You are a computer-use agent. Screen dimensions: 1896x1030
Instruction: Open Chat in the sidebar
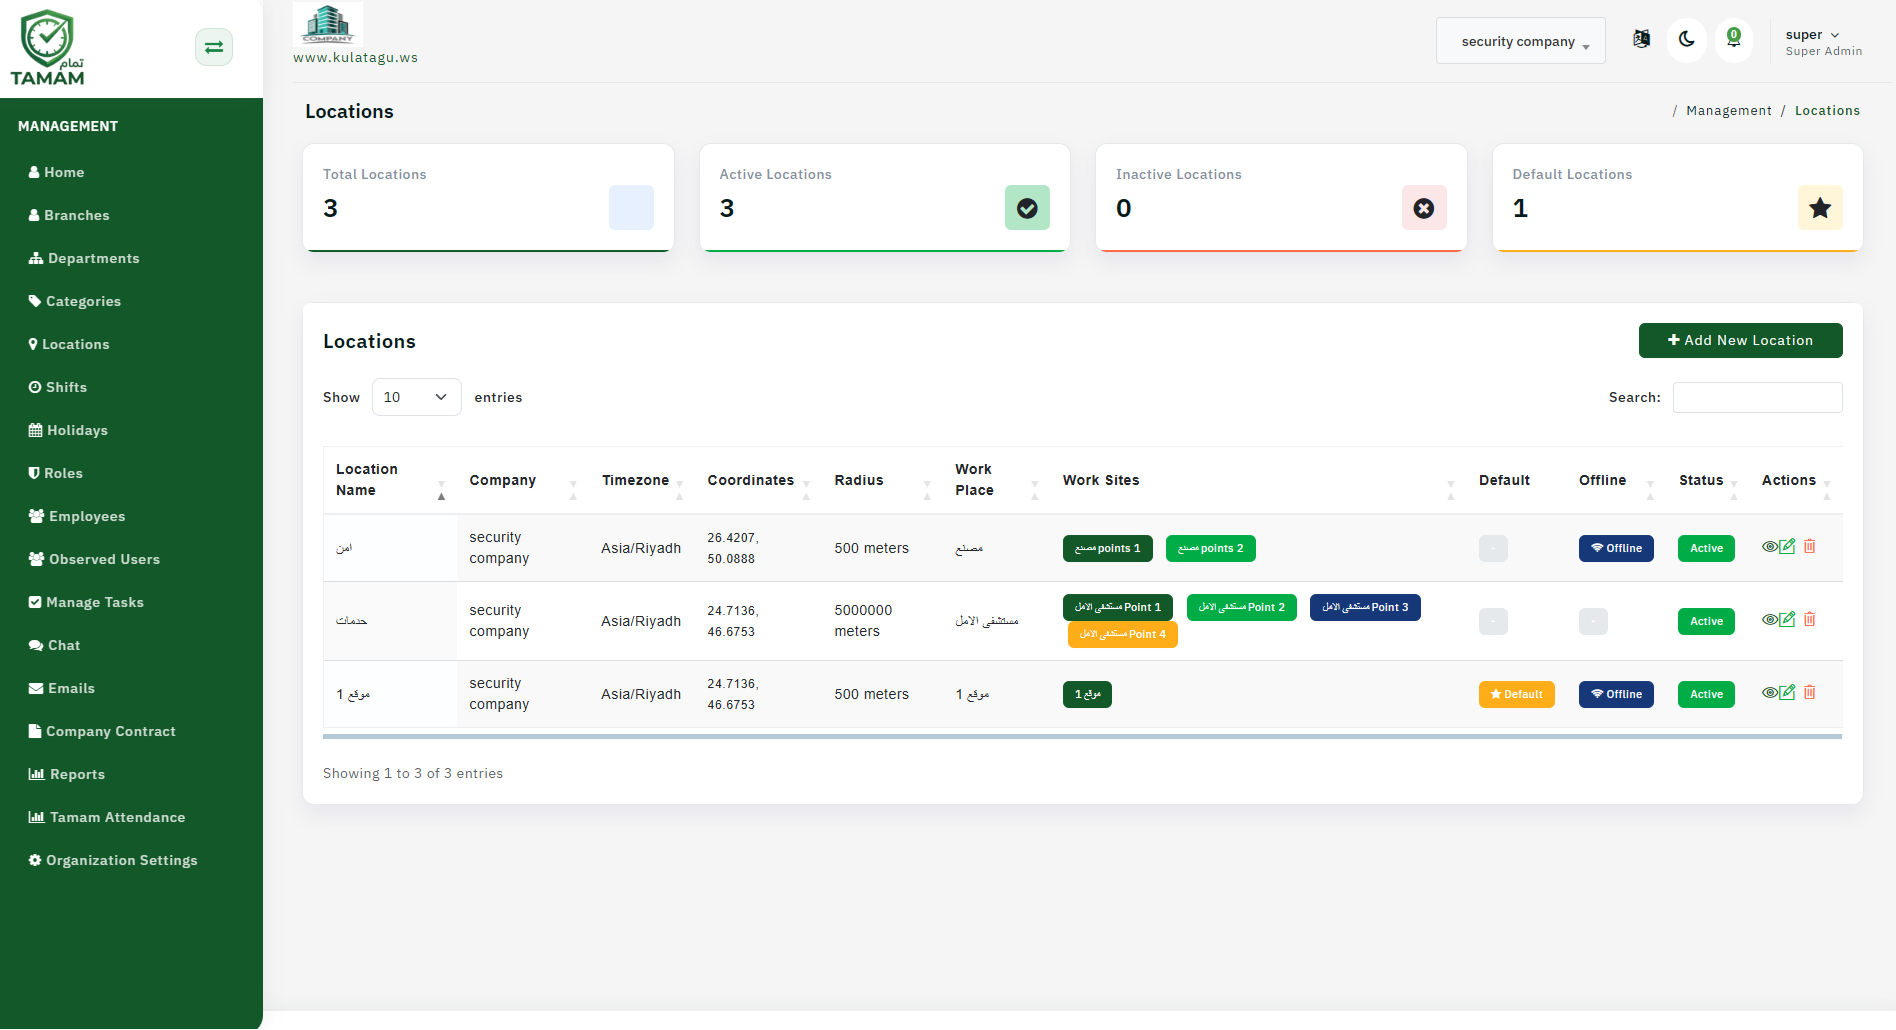tap(54, 645)
